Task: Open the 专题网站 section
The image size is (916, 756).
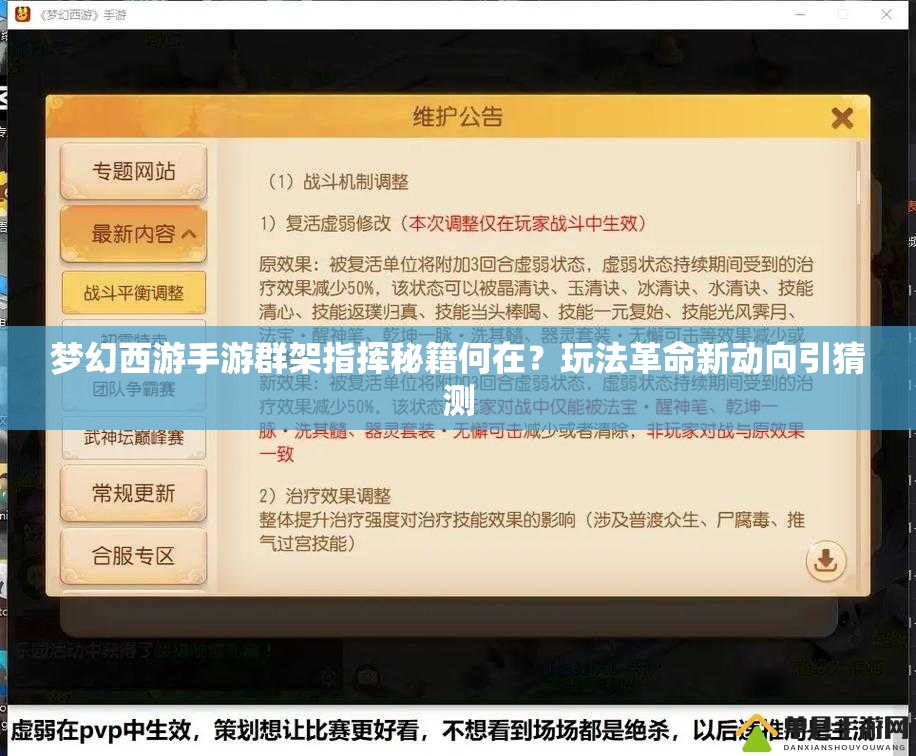Action: point(133,172)
